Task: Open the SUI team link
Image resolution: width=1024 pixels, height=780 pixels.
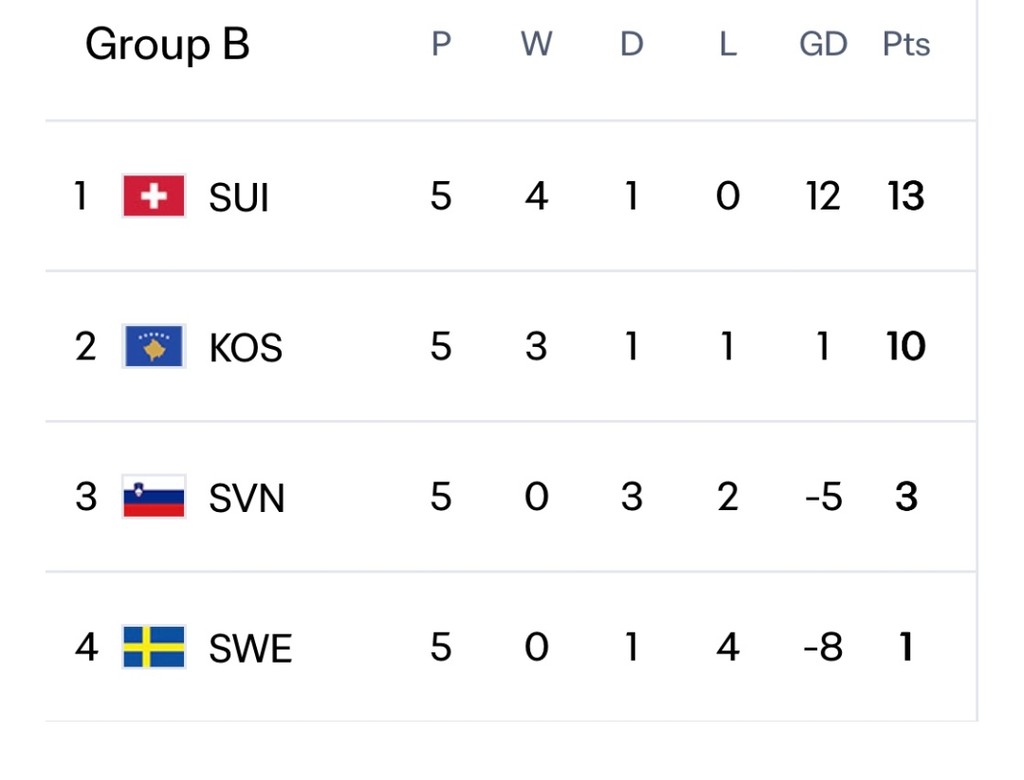Action: [239, 198]
